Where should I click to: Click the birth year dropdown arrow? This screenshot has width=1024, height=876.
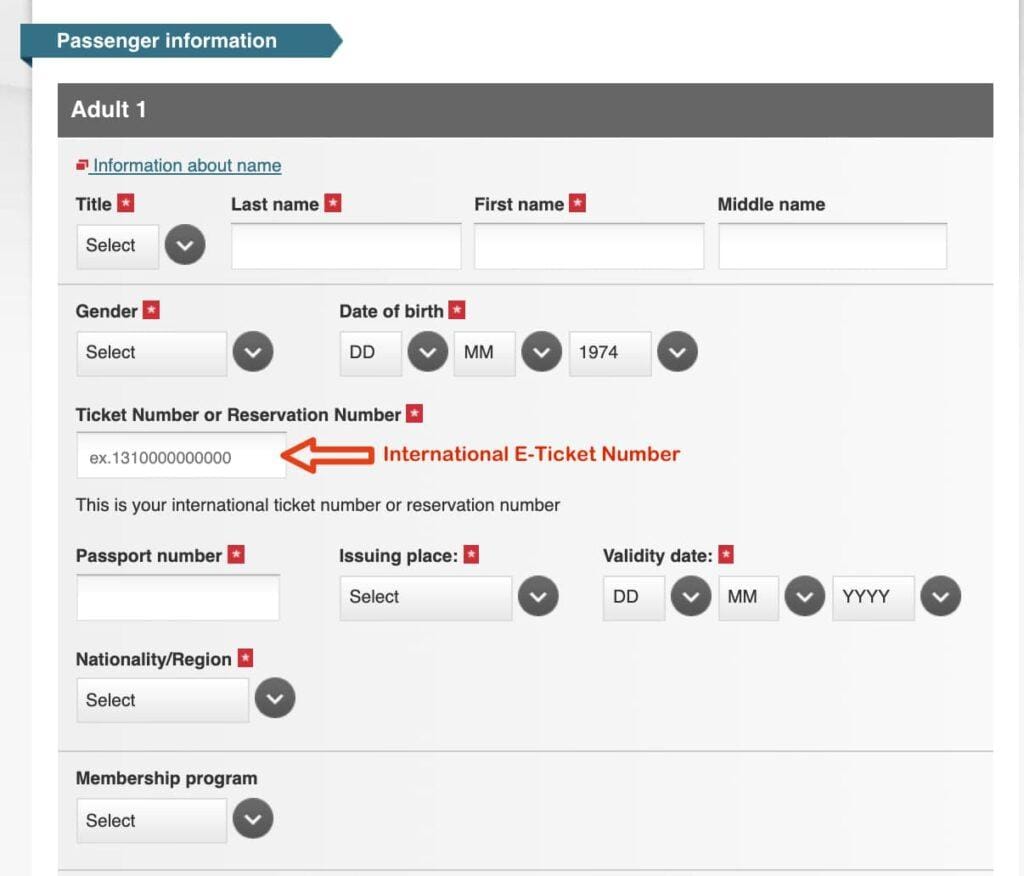pos(677,351)
